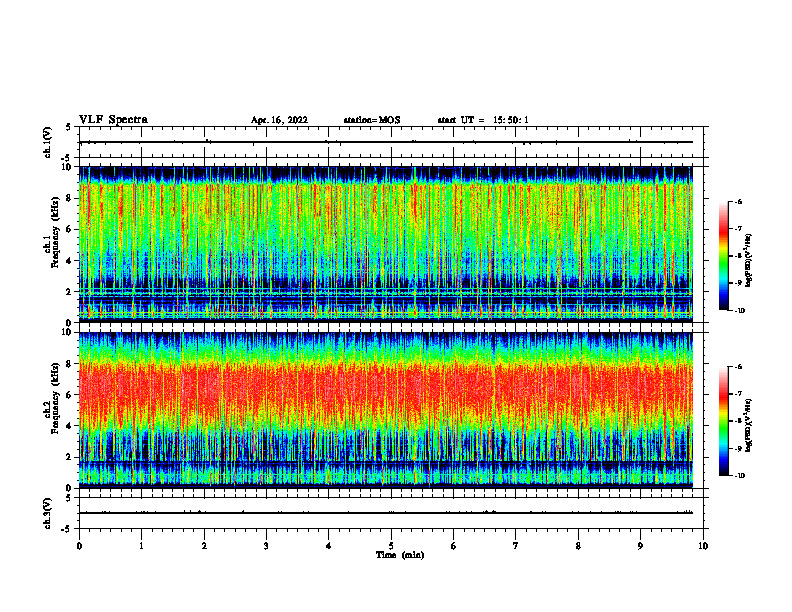Click the "4" tick on the time axis
The width and height of the screenshot is (792, 612).
(x=329, y=546)
